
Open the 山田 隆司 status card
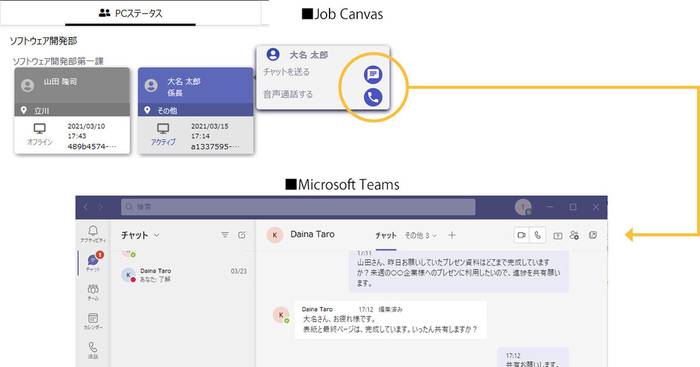(x=72, y=111)
